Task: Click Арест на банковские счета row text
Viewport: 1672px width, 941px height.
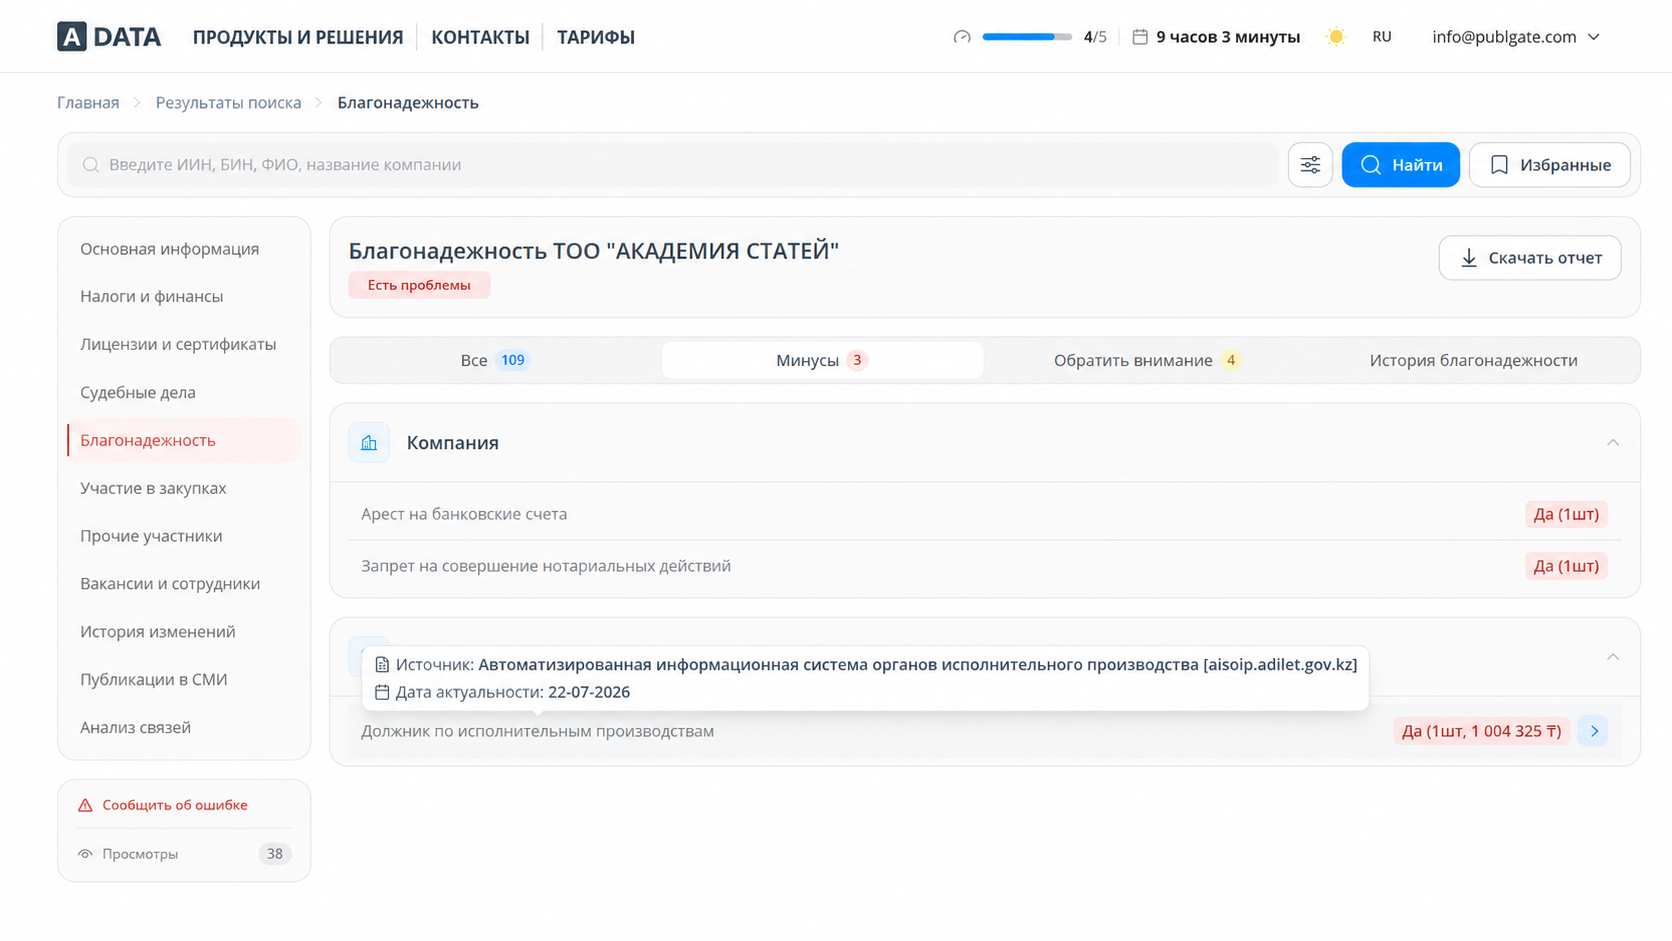Action: tap(464, 514)
